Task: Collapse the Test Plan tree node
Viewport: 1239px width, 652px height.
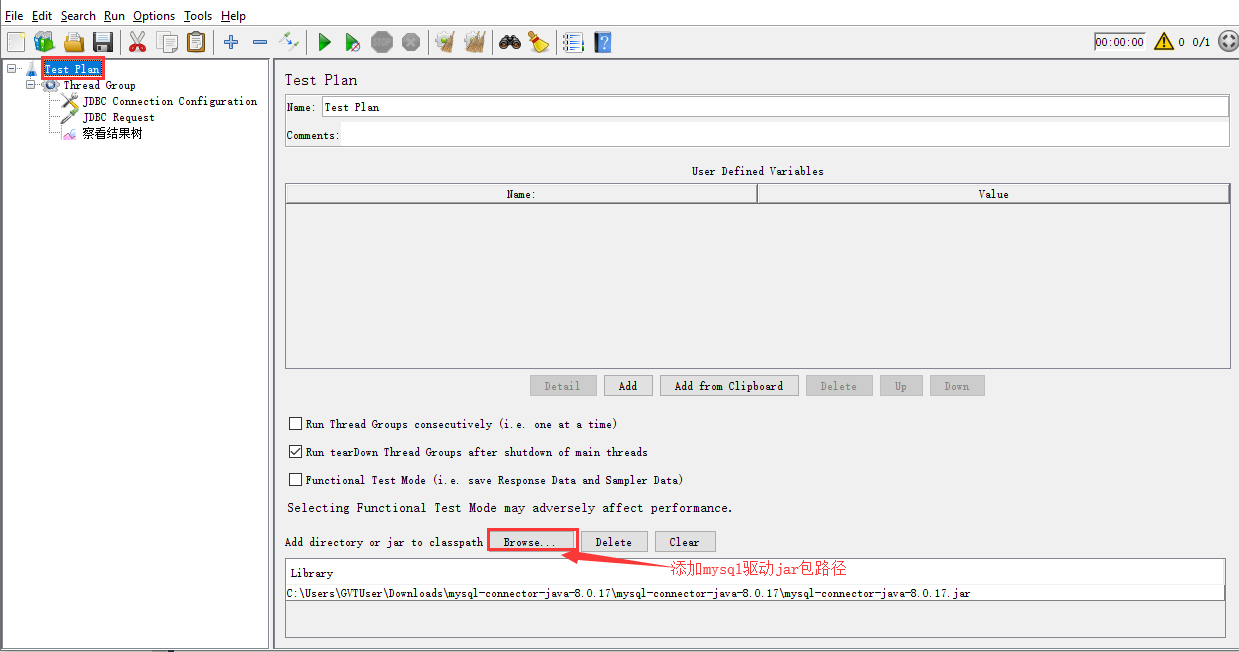Action: (11, 69)
